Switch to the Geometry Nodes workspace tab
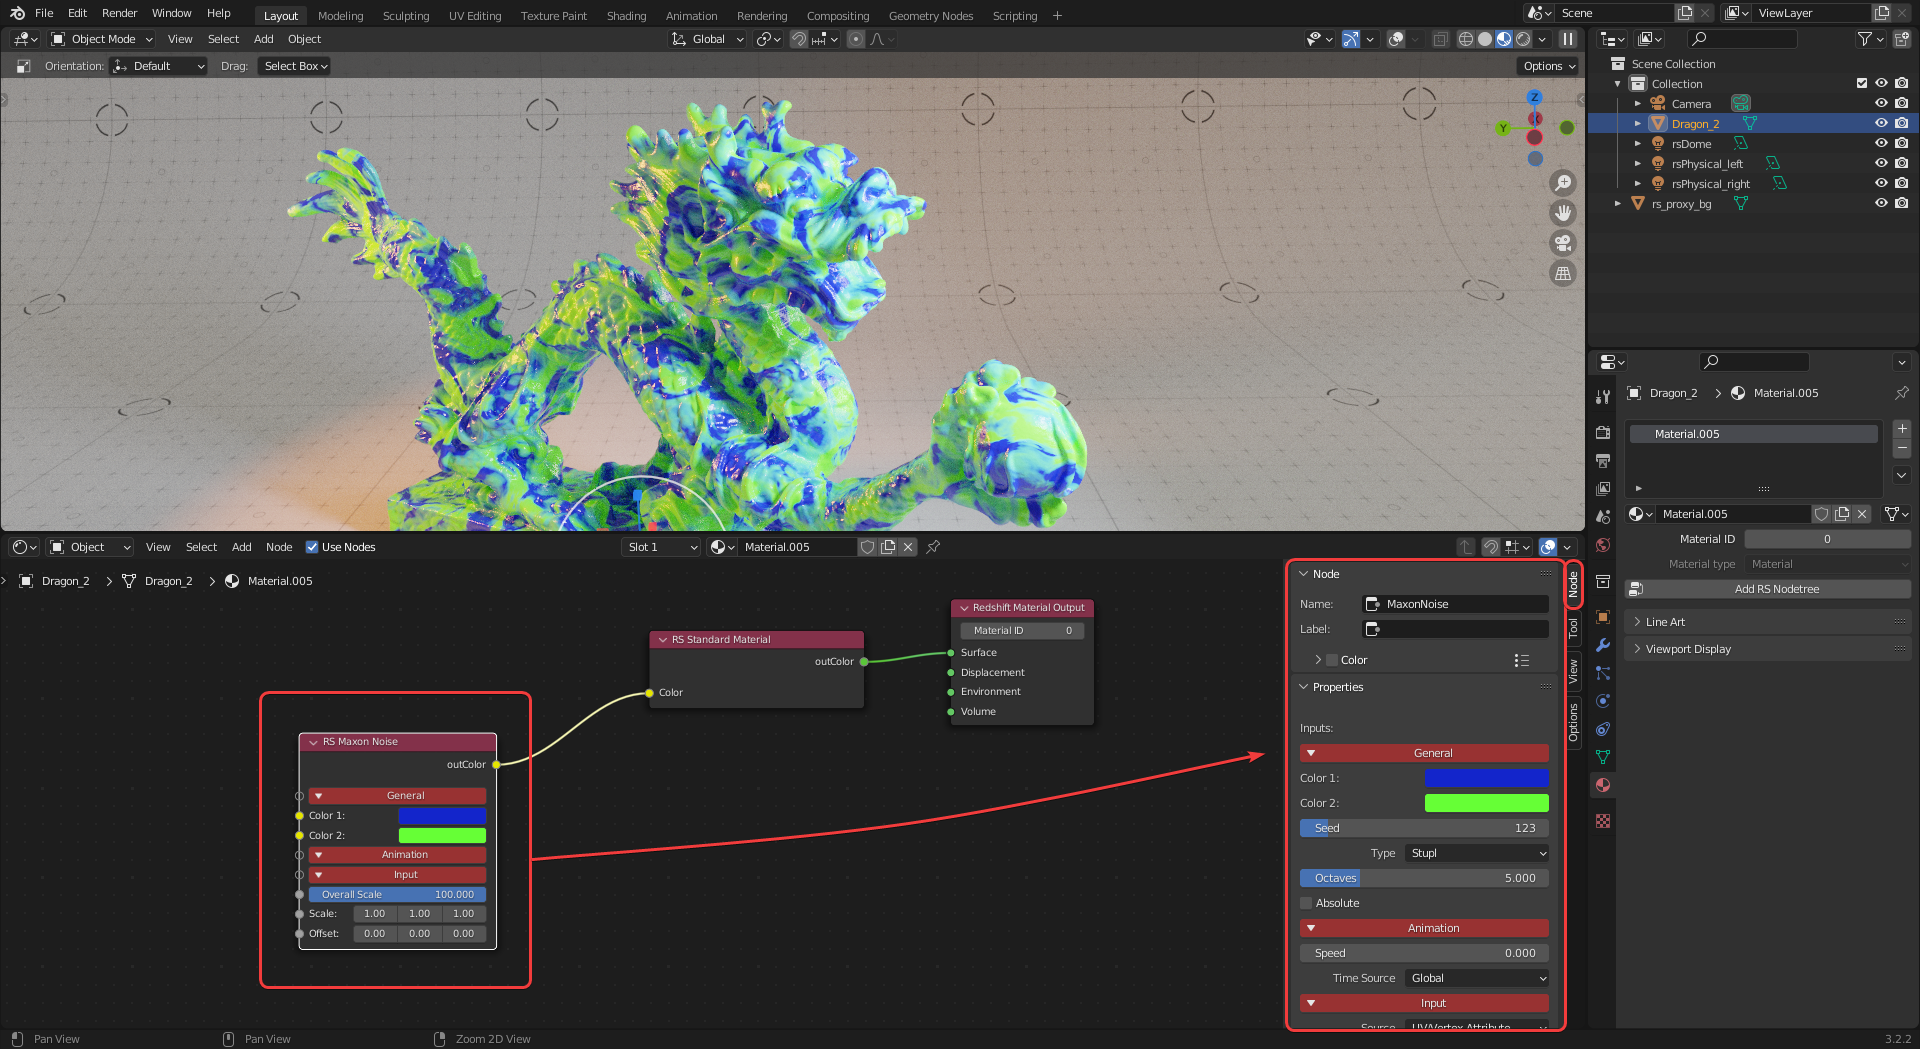 click(x=930, y=16)
